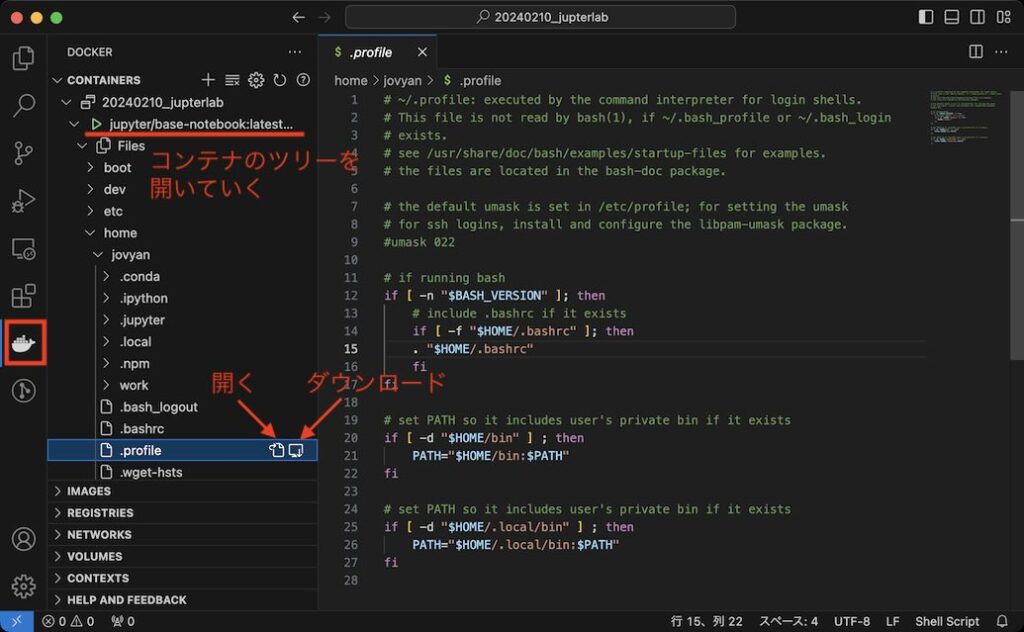
Task: Switch to the .profile editor tab
Action: (371, 52)
